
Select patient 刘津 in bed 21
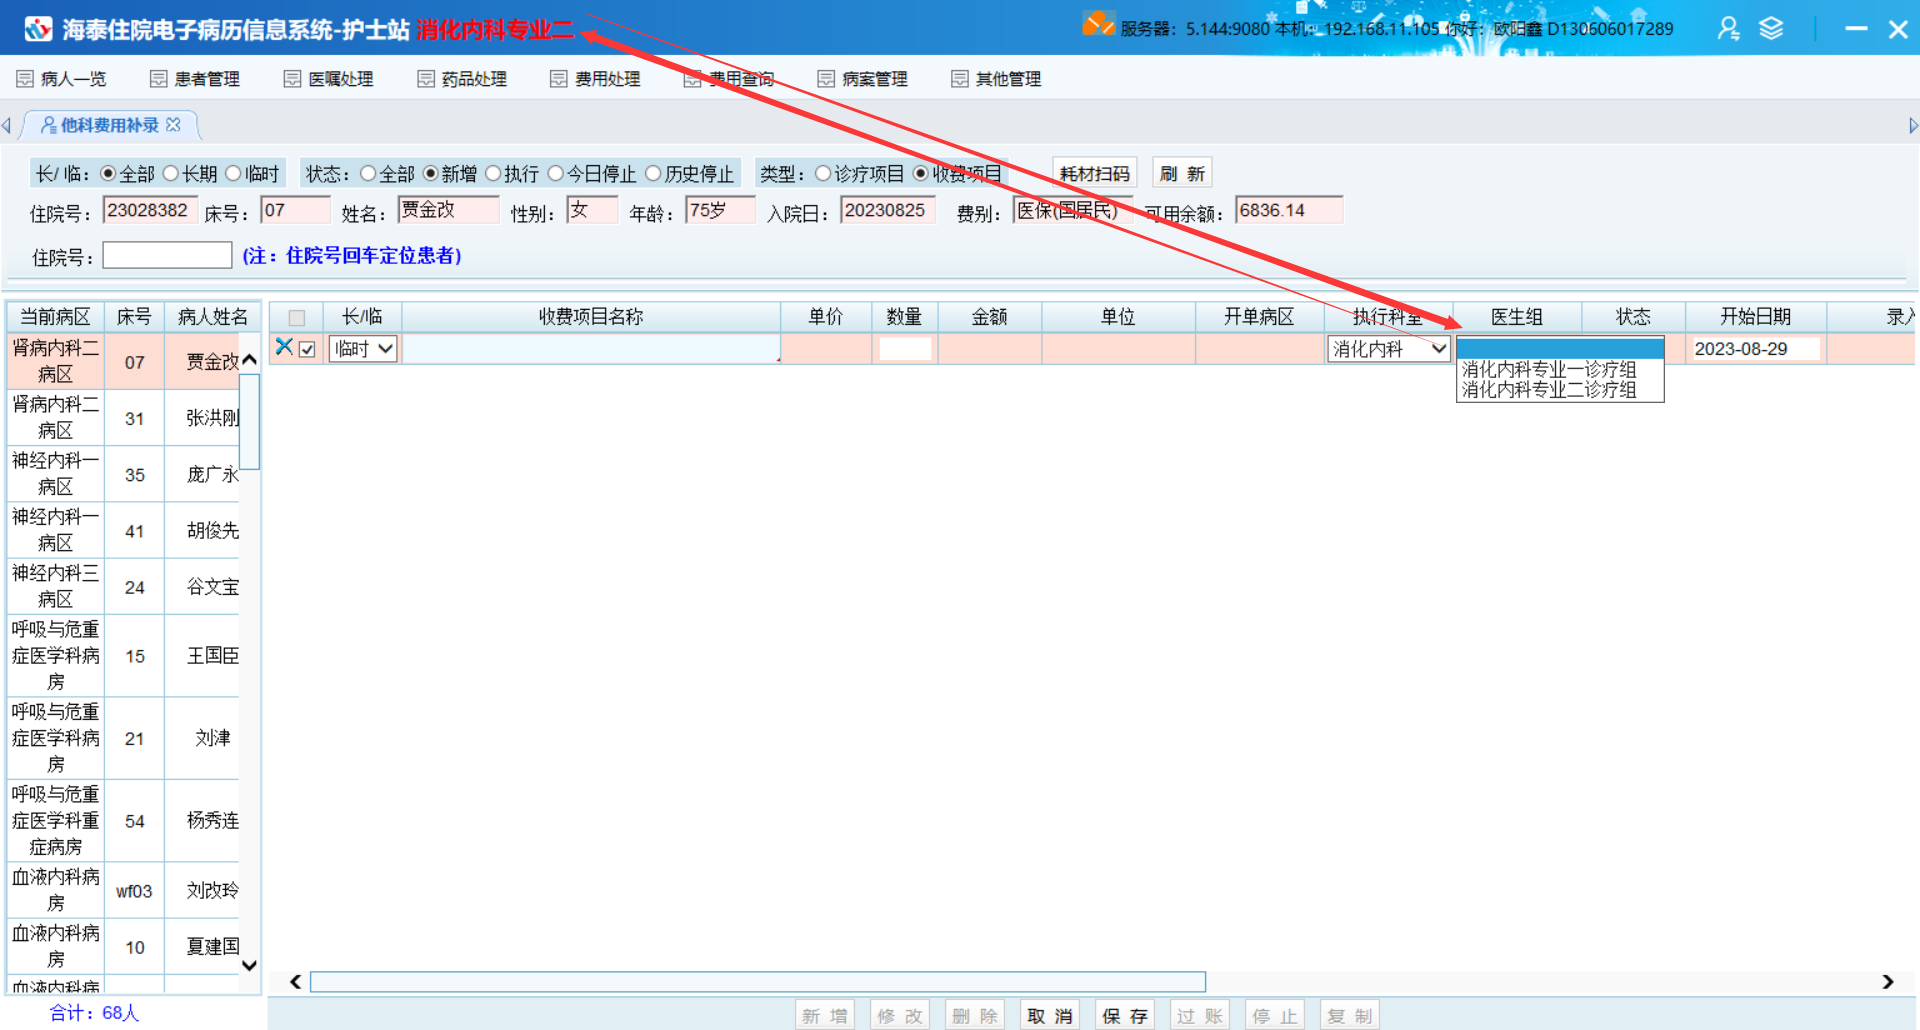124,738
